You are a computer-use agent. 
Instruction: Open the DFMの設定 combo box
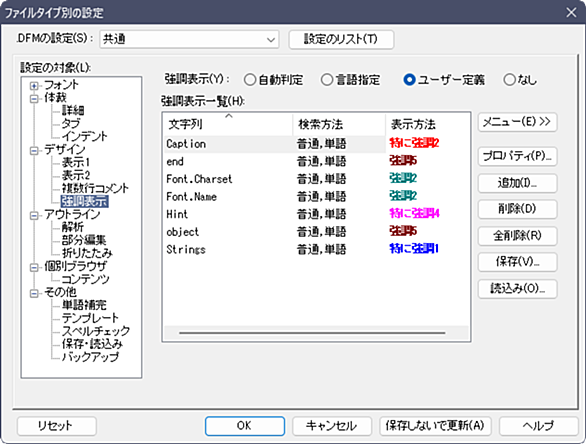click(189, 39)
